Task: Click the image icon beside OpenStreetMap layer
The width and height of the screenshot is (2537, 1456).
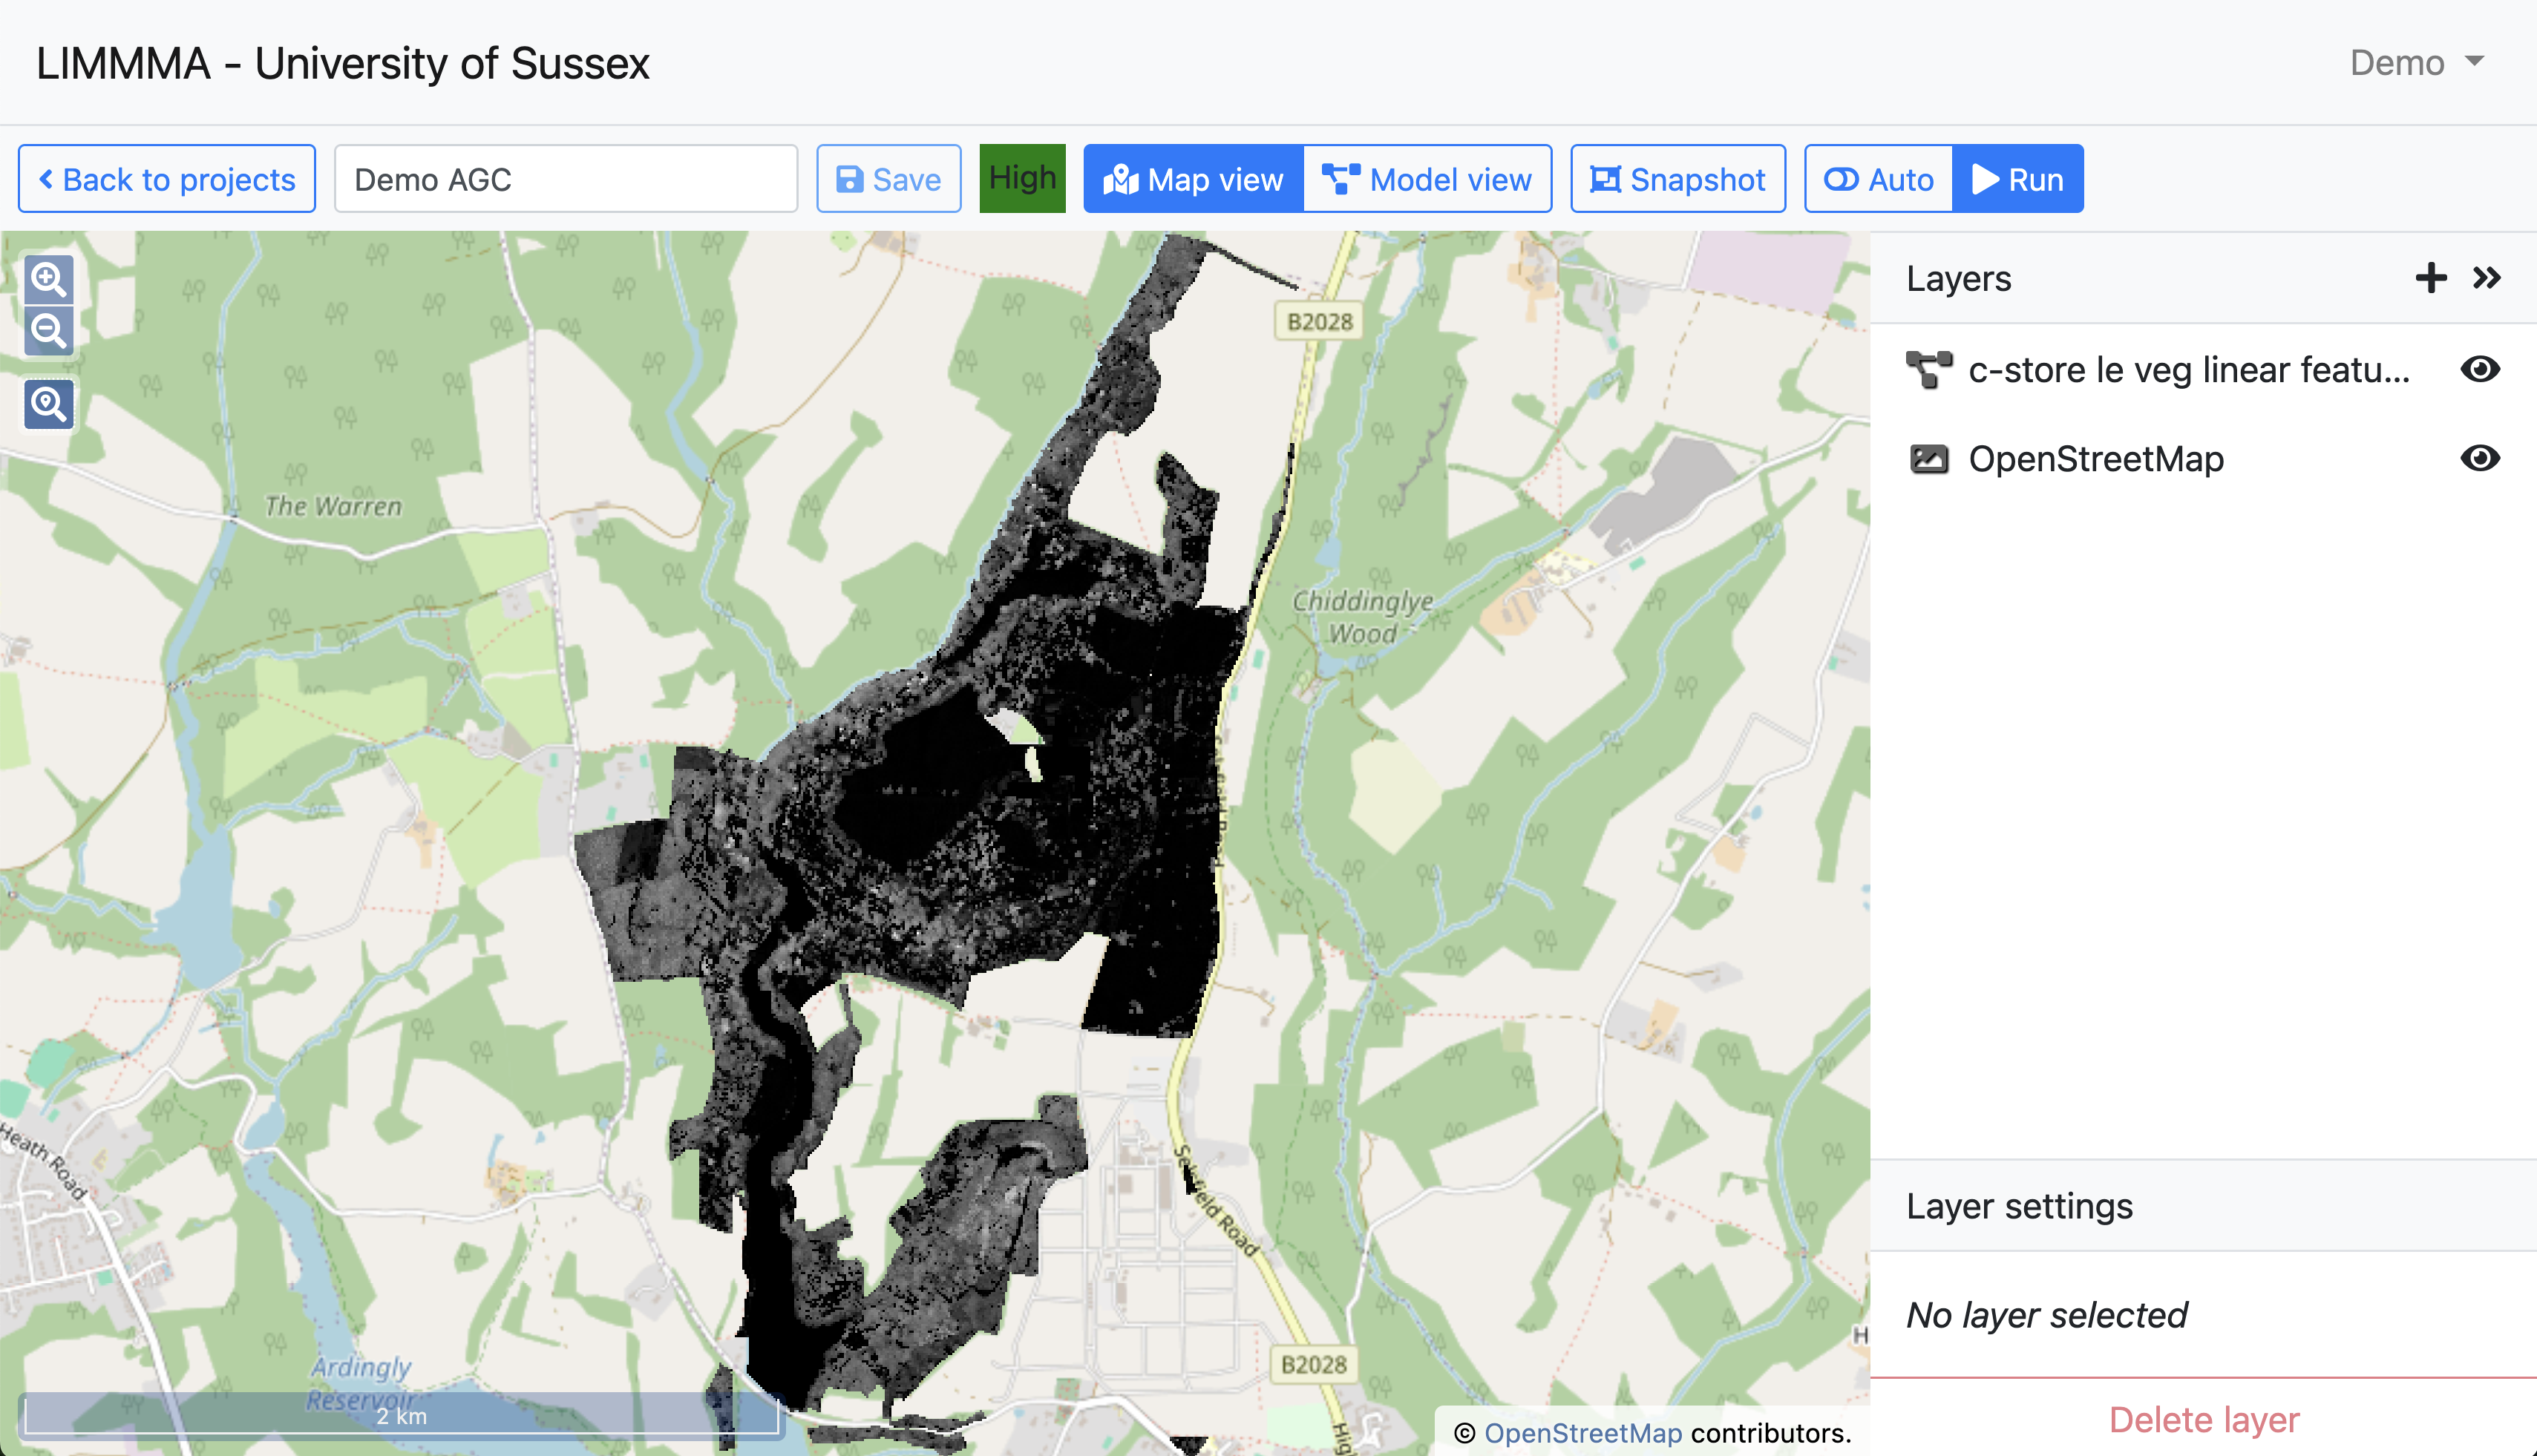Action: (x=1928, y=459)
